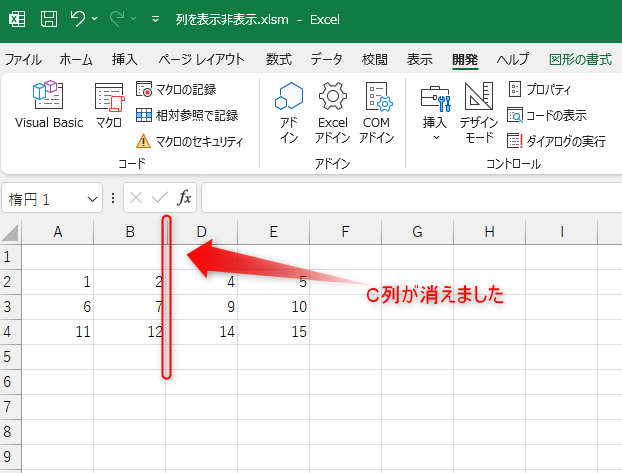This screenshot has height=473, width=622.
Task: Select column F header
Action: pos(346,232)
